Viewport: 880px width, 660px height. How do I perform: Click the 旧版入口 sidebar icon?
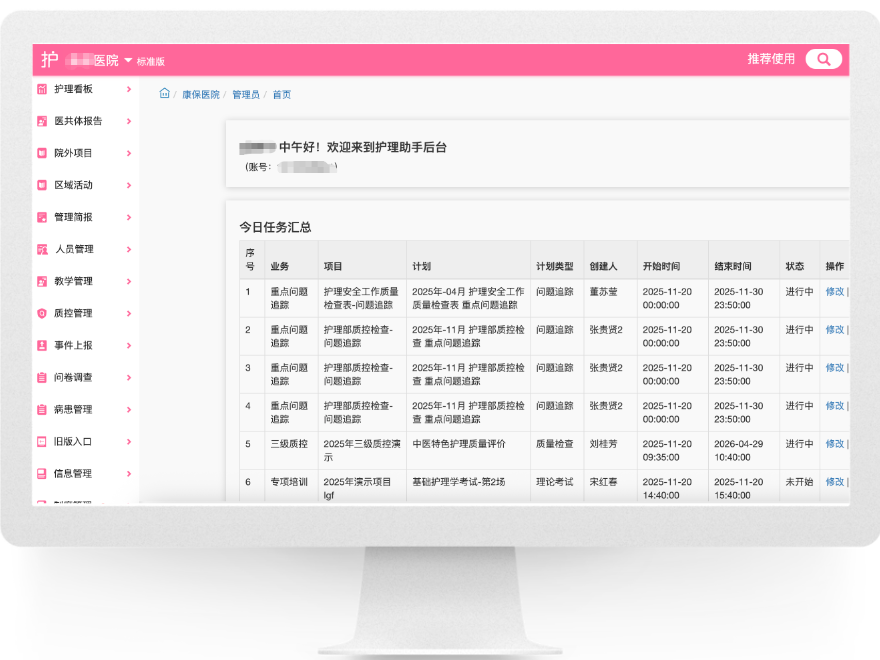pos(42,441)
